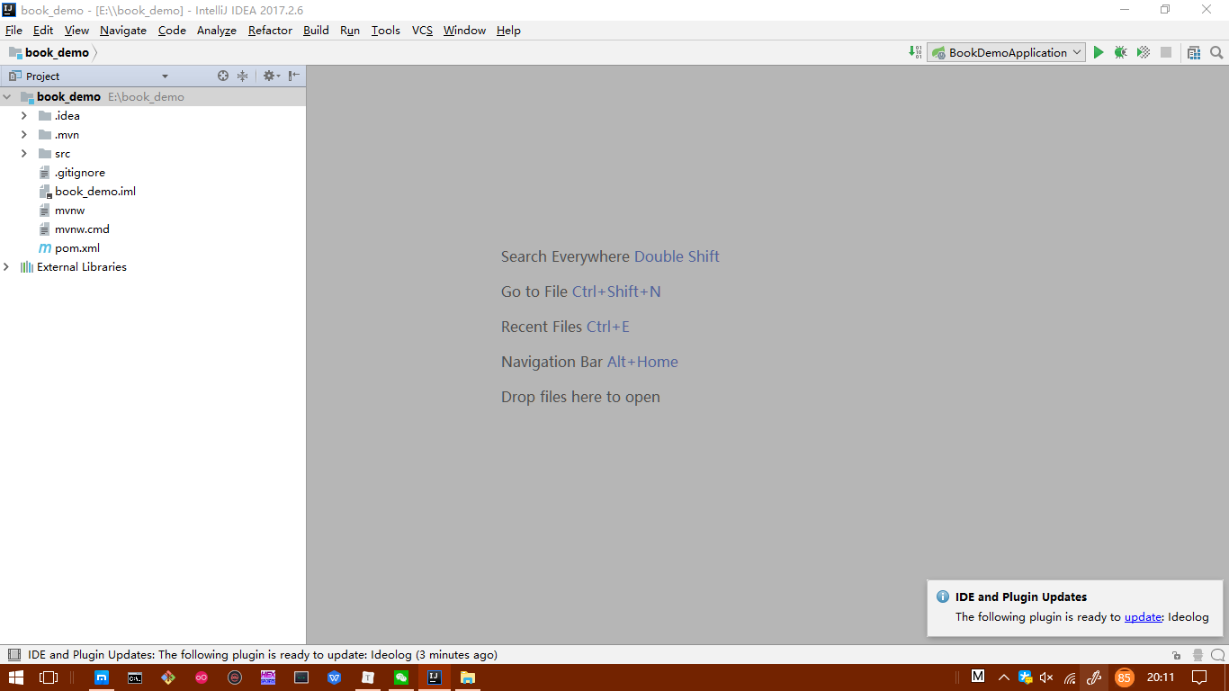
Task: Open the Tools menu
Action: 386,31
